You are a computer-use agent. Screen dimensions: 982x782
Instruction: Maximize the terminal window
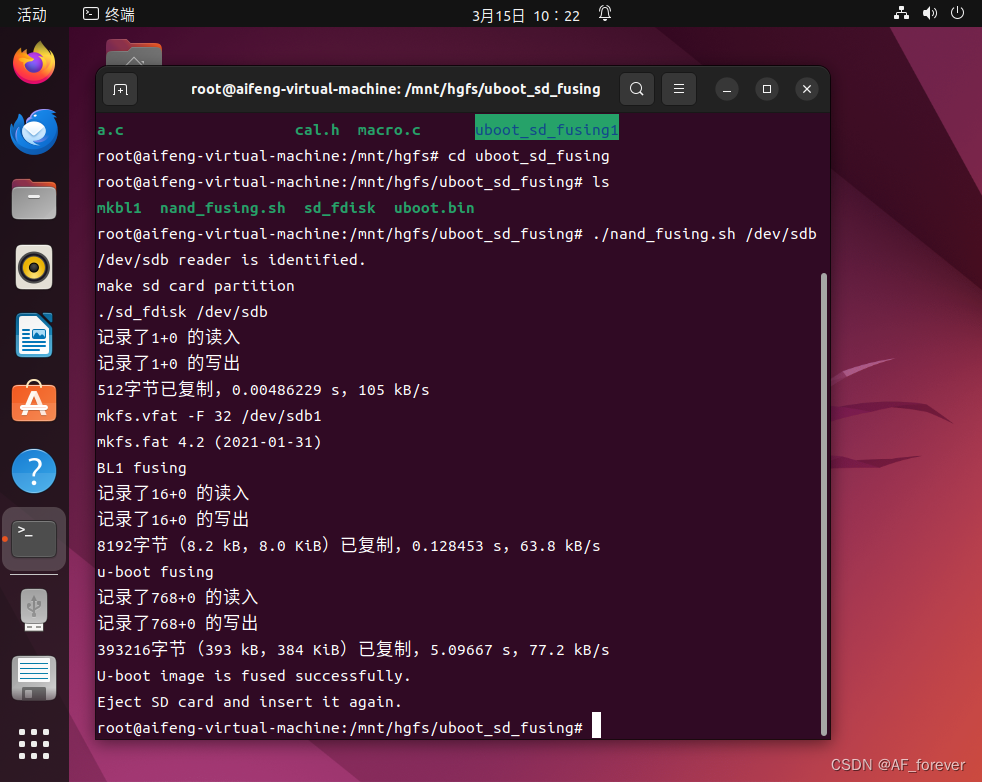click(767, 90)
